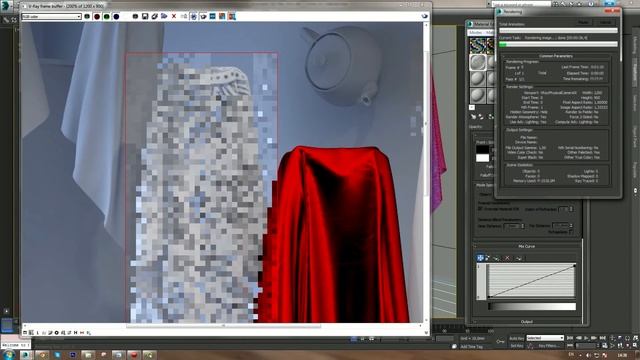Click the greyscale gradient bar below Mix Curve
Image resolution: width=640 pixels, height=360 pixels.
click(x=532, y=307)
